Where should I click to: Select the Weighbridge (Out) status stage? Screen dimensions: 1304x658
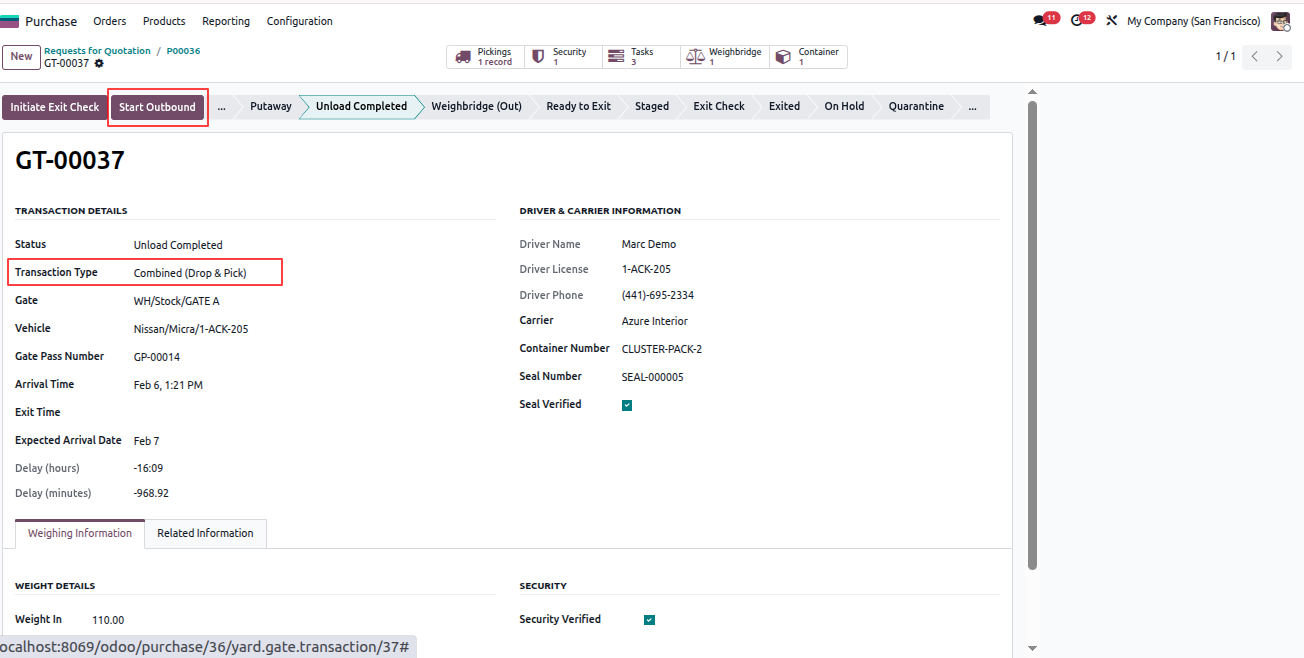click(476, 106)
